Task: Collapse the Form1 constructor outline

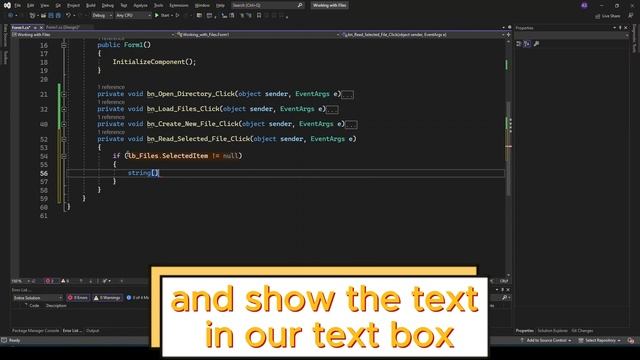Action: (x=64, y=45)
